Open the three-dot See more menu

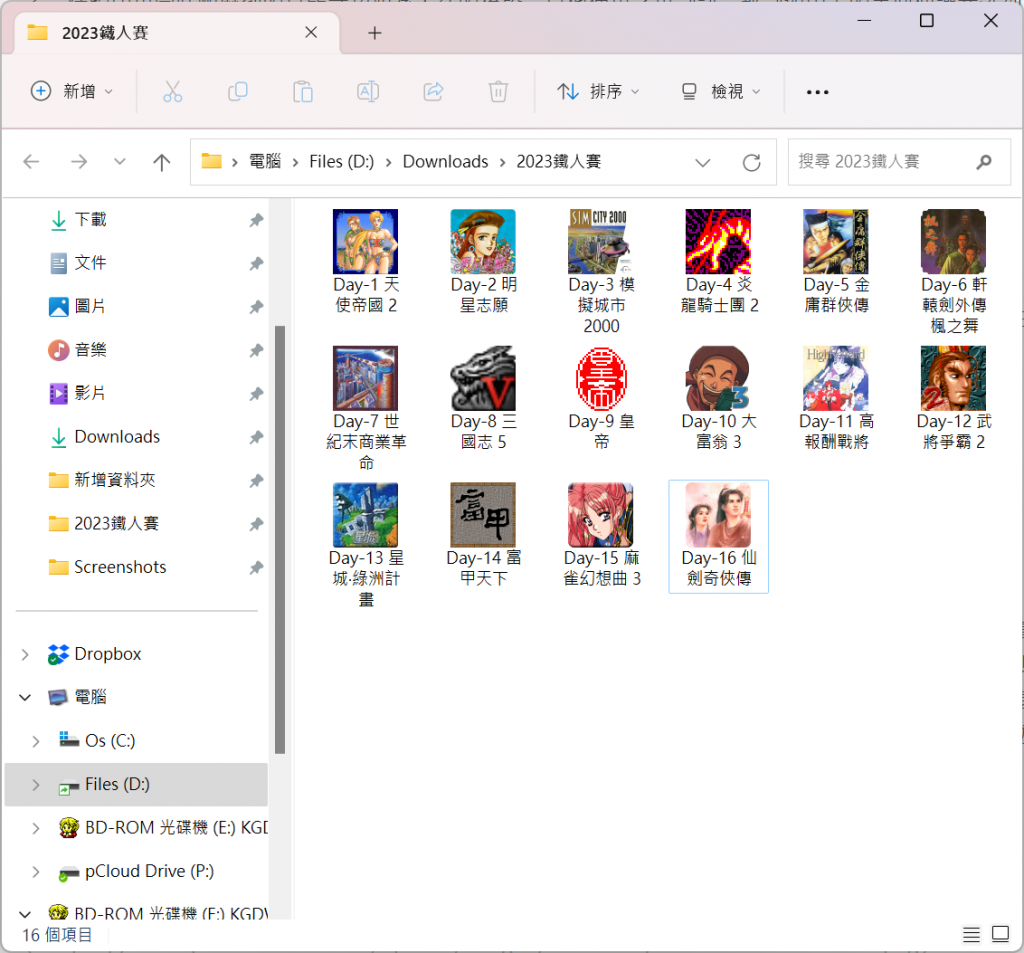tap(818, 92)
